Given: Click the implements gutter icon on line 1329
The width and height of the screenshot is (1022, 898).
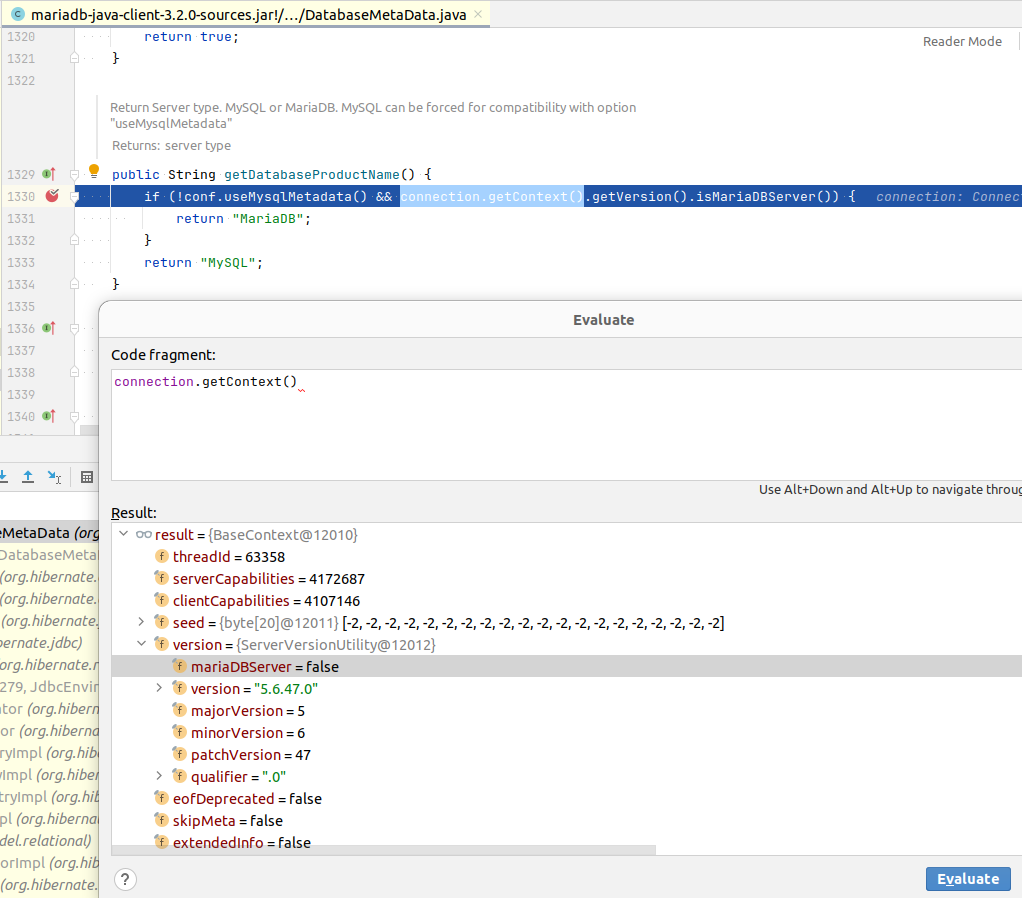Looking at the screenshot, I should click(x=48, y=175).
